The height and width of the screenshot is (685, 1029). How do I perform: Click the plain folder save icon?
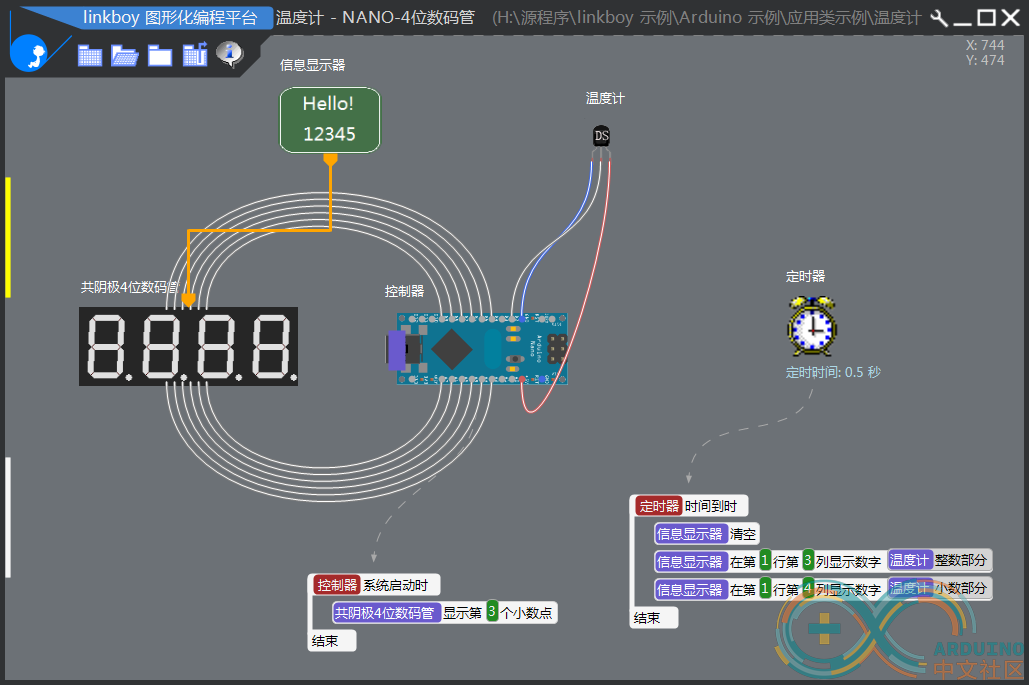[x=159, y=55]
